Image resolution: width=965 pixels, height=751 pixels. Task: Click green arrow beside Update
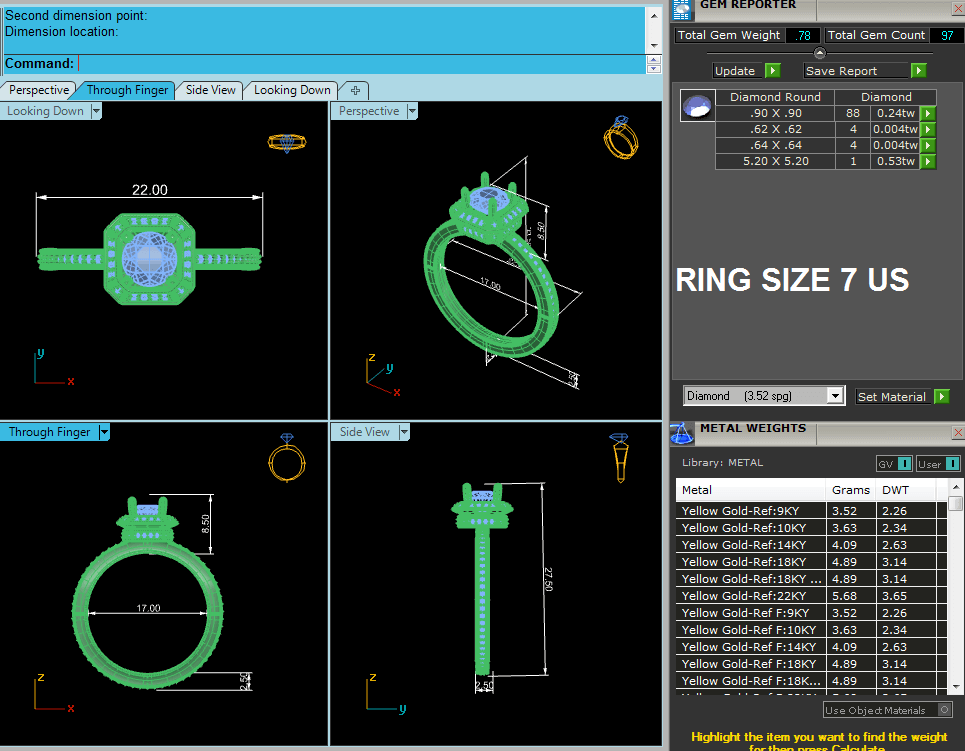(772, 71)
